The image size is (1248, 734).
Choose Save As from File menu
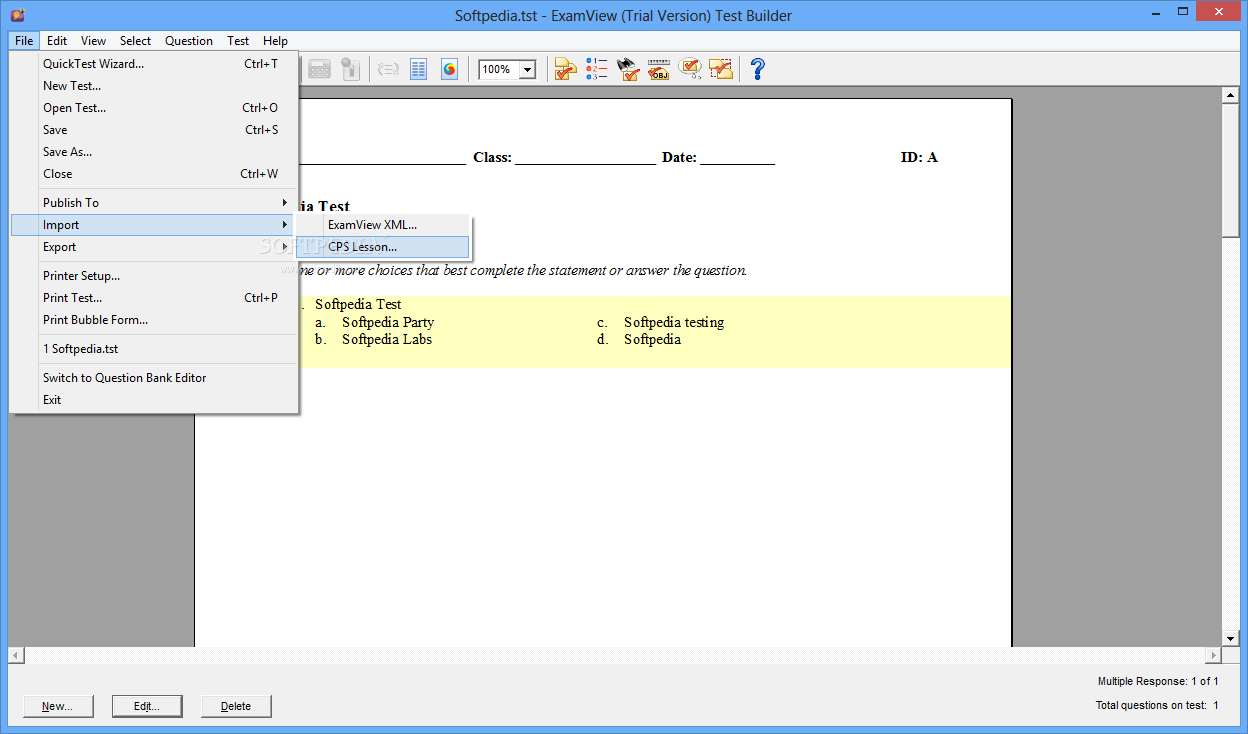click(x=154, y=152)
